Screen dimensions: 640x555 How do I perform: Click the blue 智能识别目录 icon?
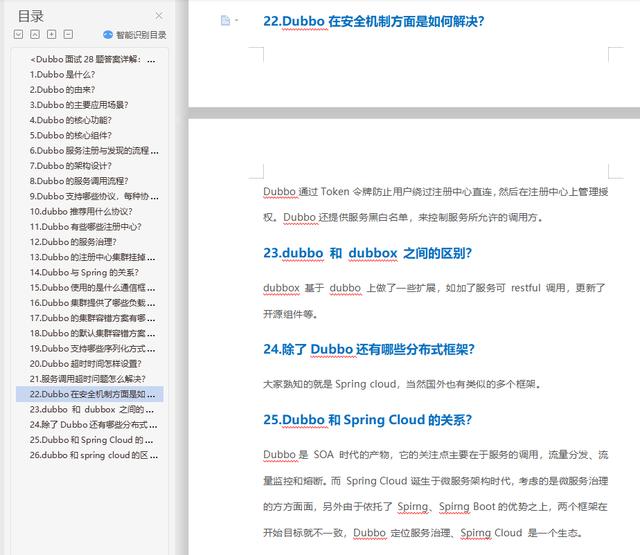click(x=108, y=35)
